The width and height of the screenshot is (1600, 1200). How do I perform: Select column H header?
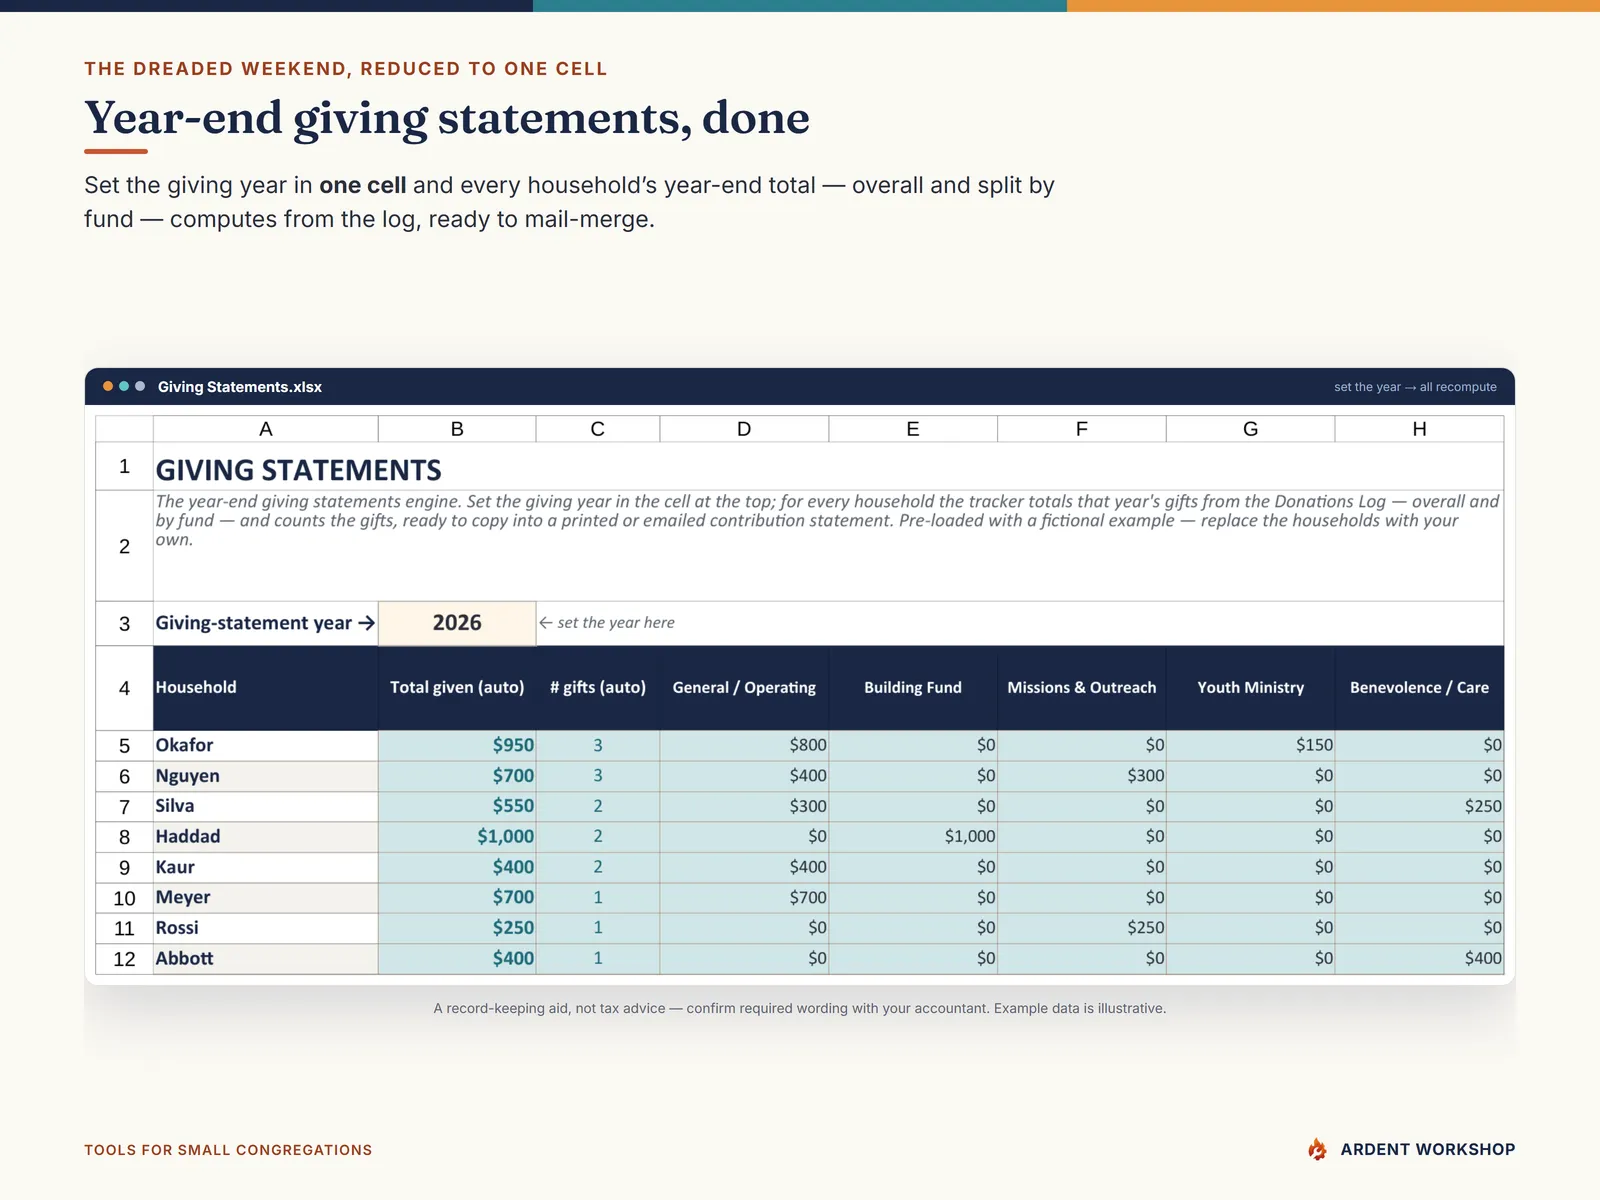(1419, 429)
